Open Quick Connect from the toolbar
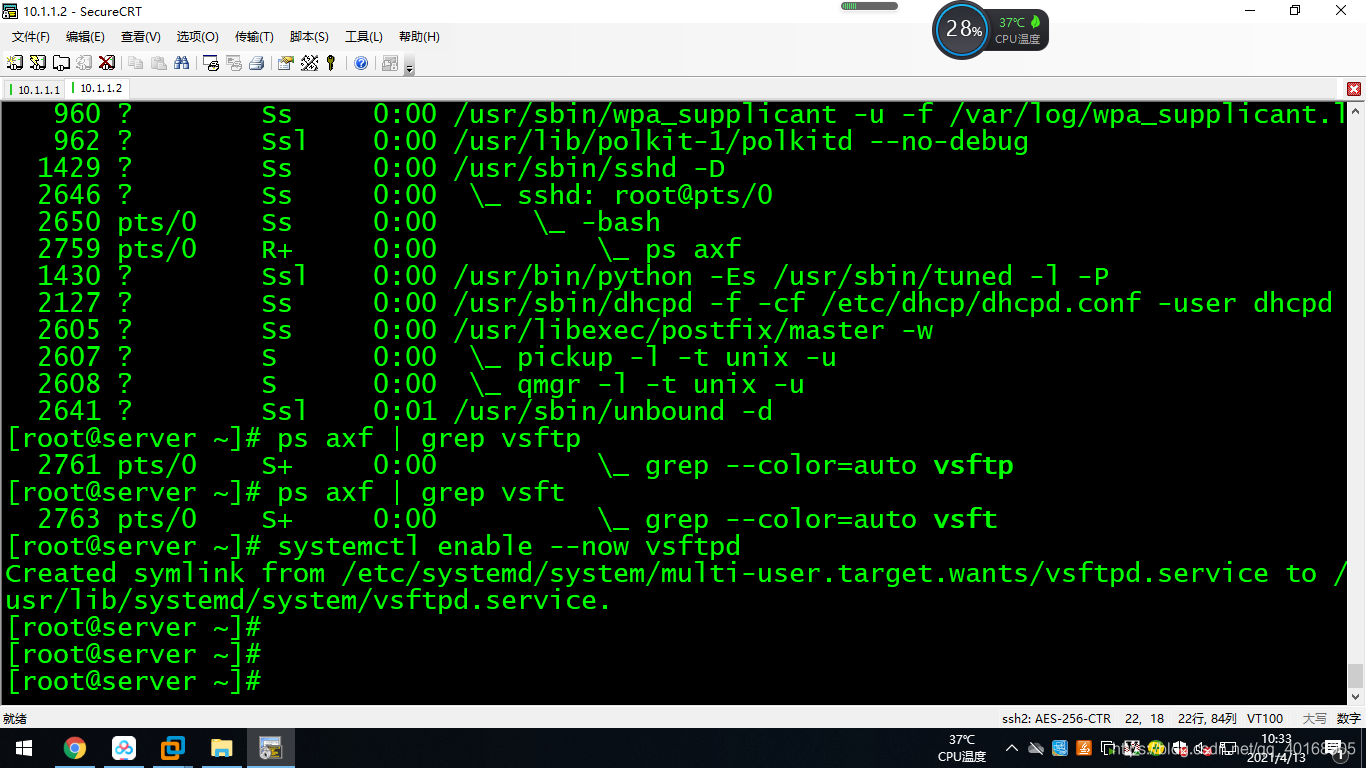 tap(37, 63)
